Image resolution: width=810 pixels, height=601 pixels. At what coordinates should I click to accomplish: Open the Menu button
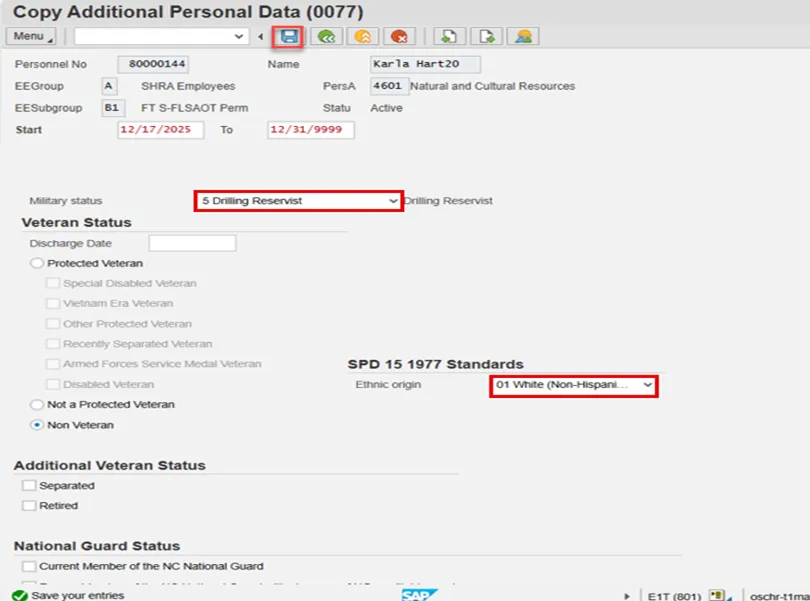tap(30, 36)
